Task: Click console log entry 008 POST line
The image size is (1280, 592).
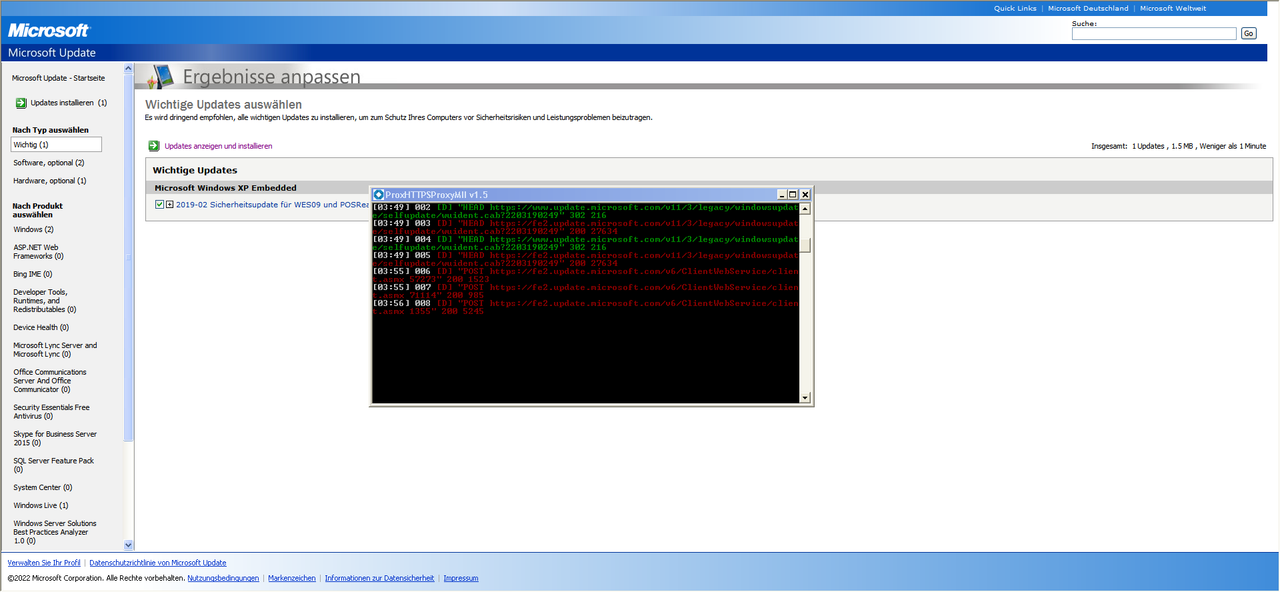Action: click(x=586, y=307)
